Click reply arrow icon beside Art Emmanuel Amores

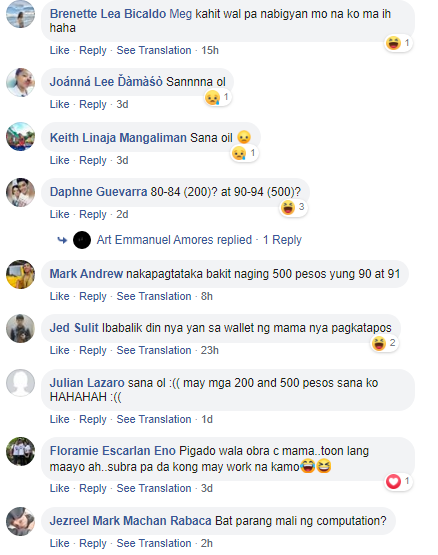(62, 240)
